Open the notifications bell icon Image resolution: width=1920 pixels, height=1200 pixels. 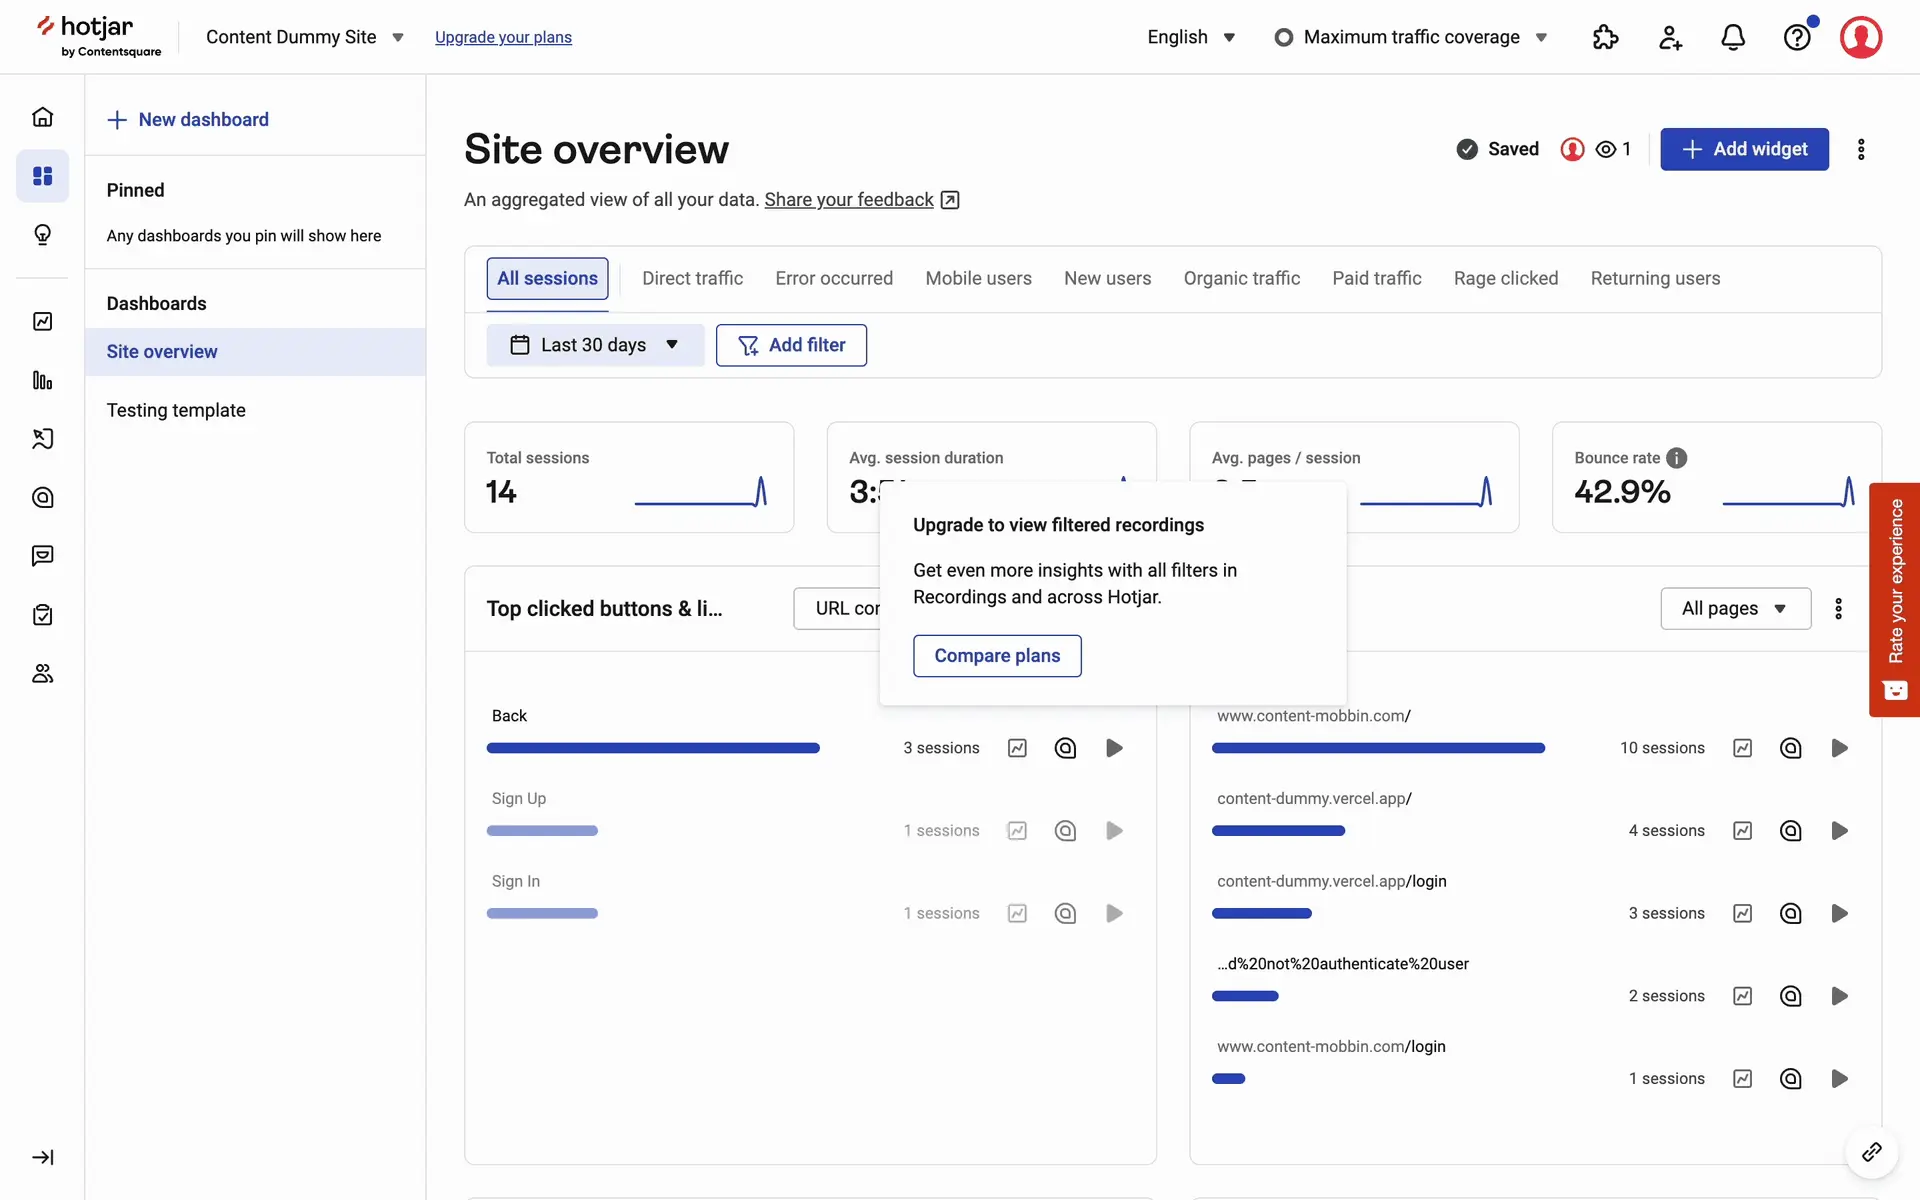1733,38
